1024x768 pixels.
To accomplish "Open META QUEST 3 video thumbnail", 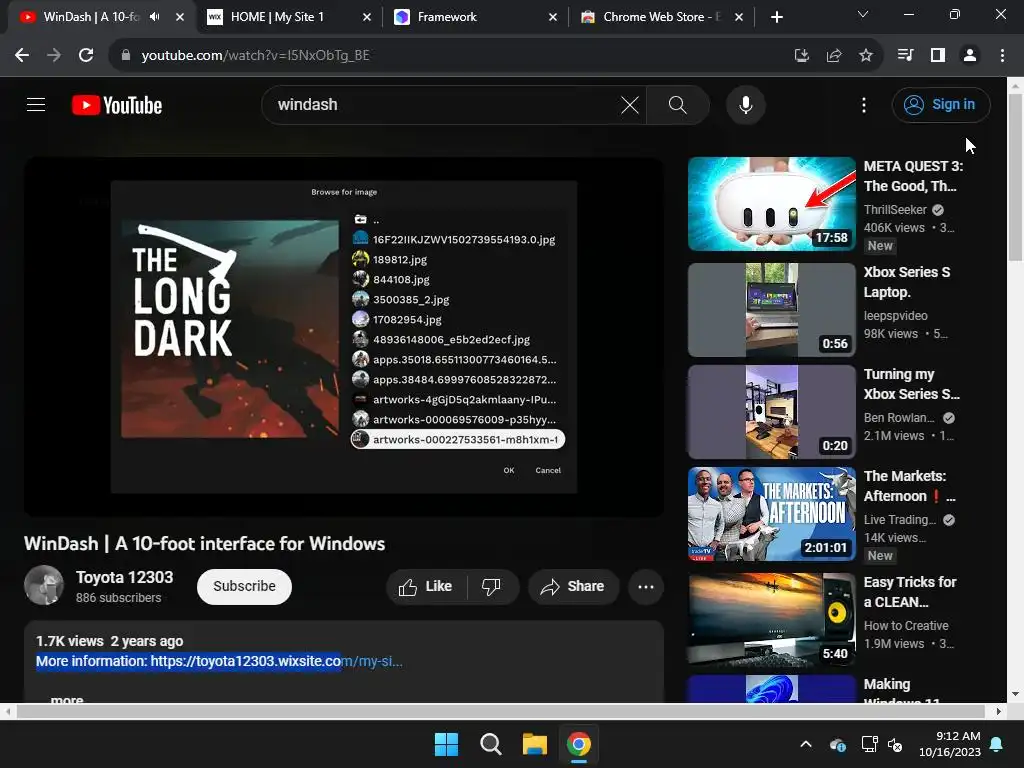I will (x=772, y=204).
